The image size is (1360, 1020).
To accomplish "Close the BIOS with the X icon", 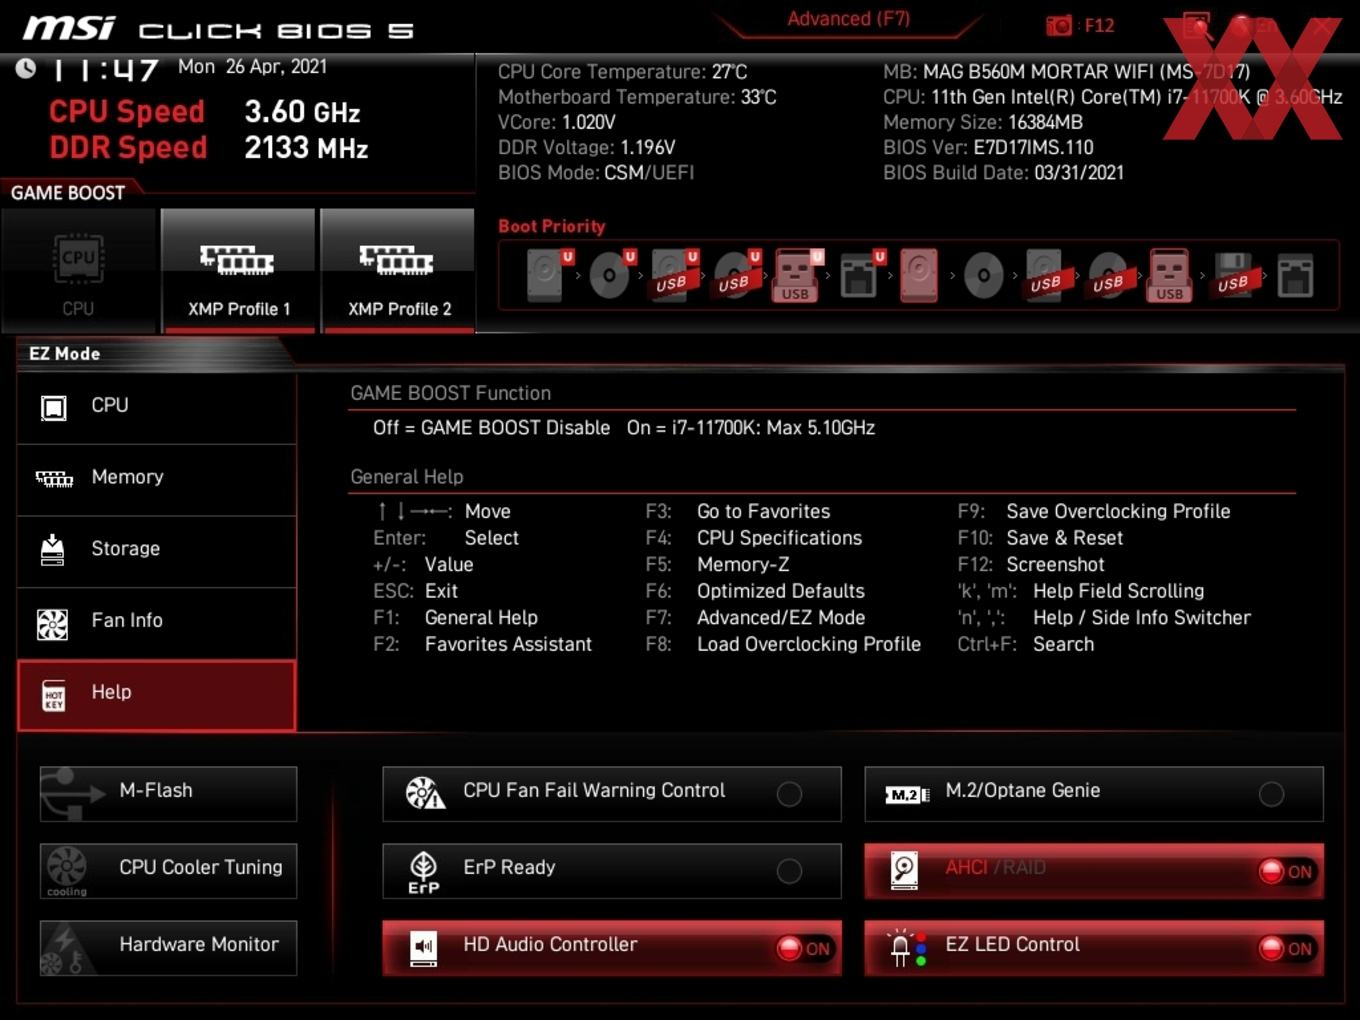I will coord(1322,26).
